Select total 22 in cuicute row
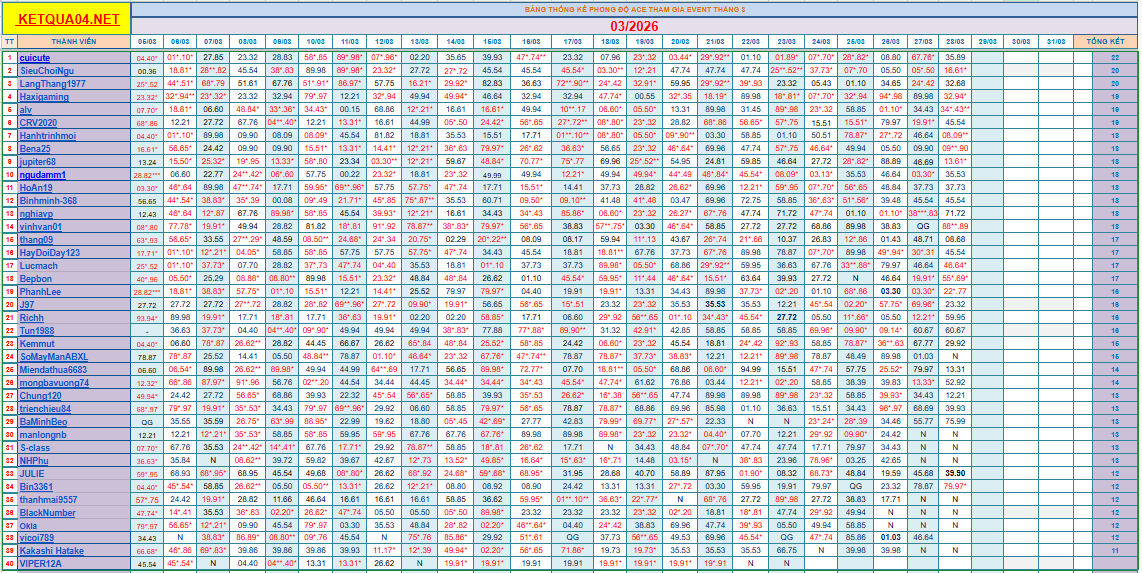Screen dimensions: 1142x573 (x=1116, y=57)
